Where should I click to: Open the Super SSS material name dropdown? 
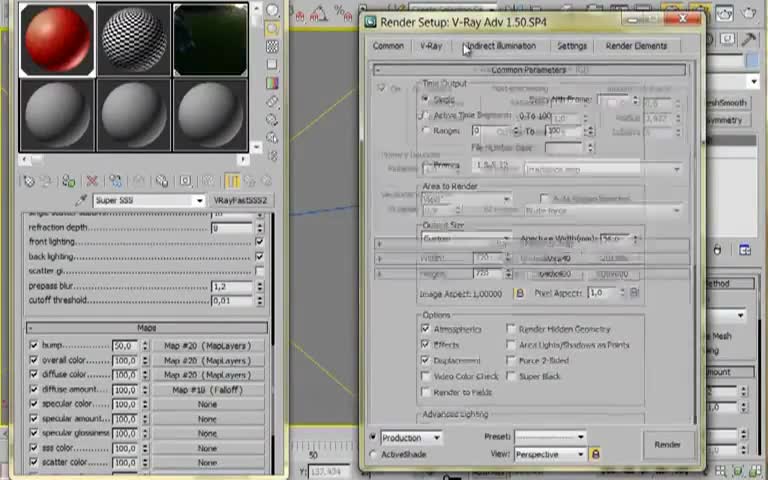pos(199,200)
